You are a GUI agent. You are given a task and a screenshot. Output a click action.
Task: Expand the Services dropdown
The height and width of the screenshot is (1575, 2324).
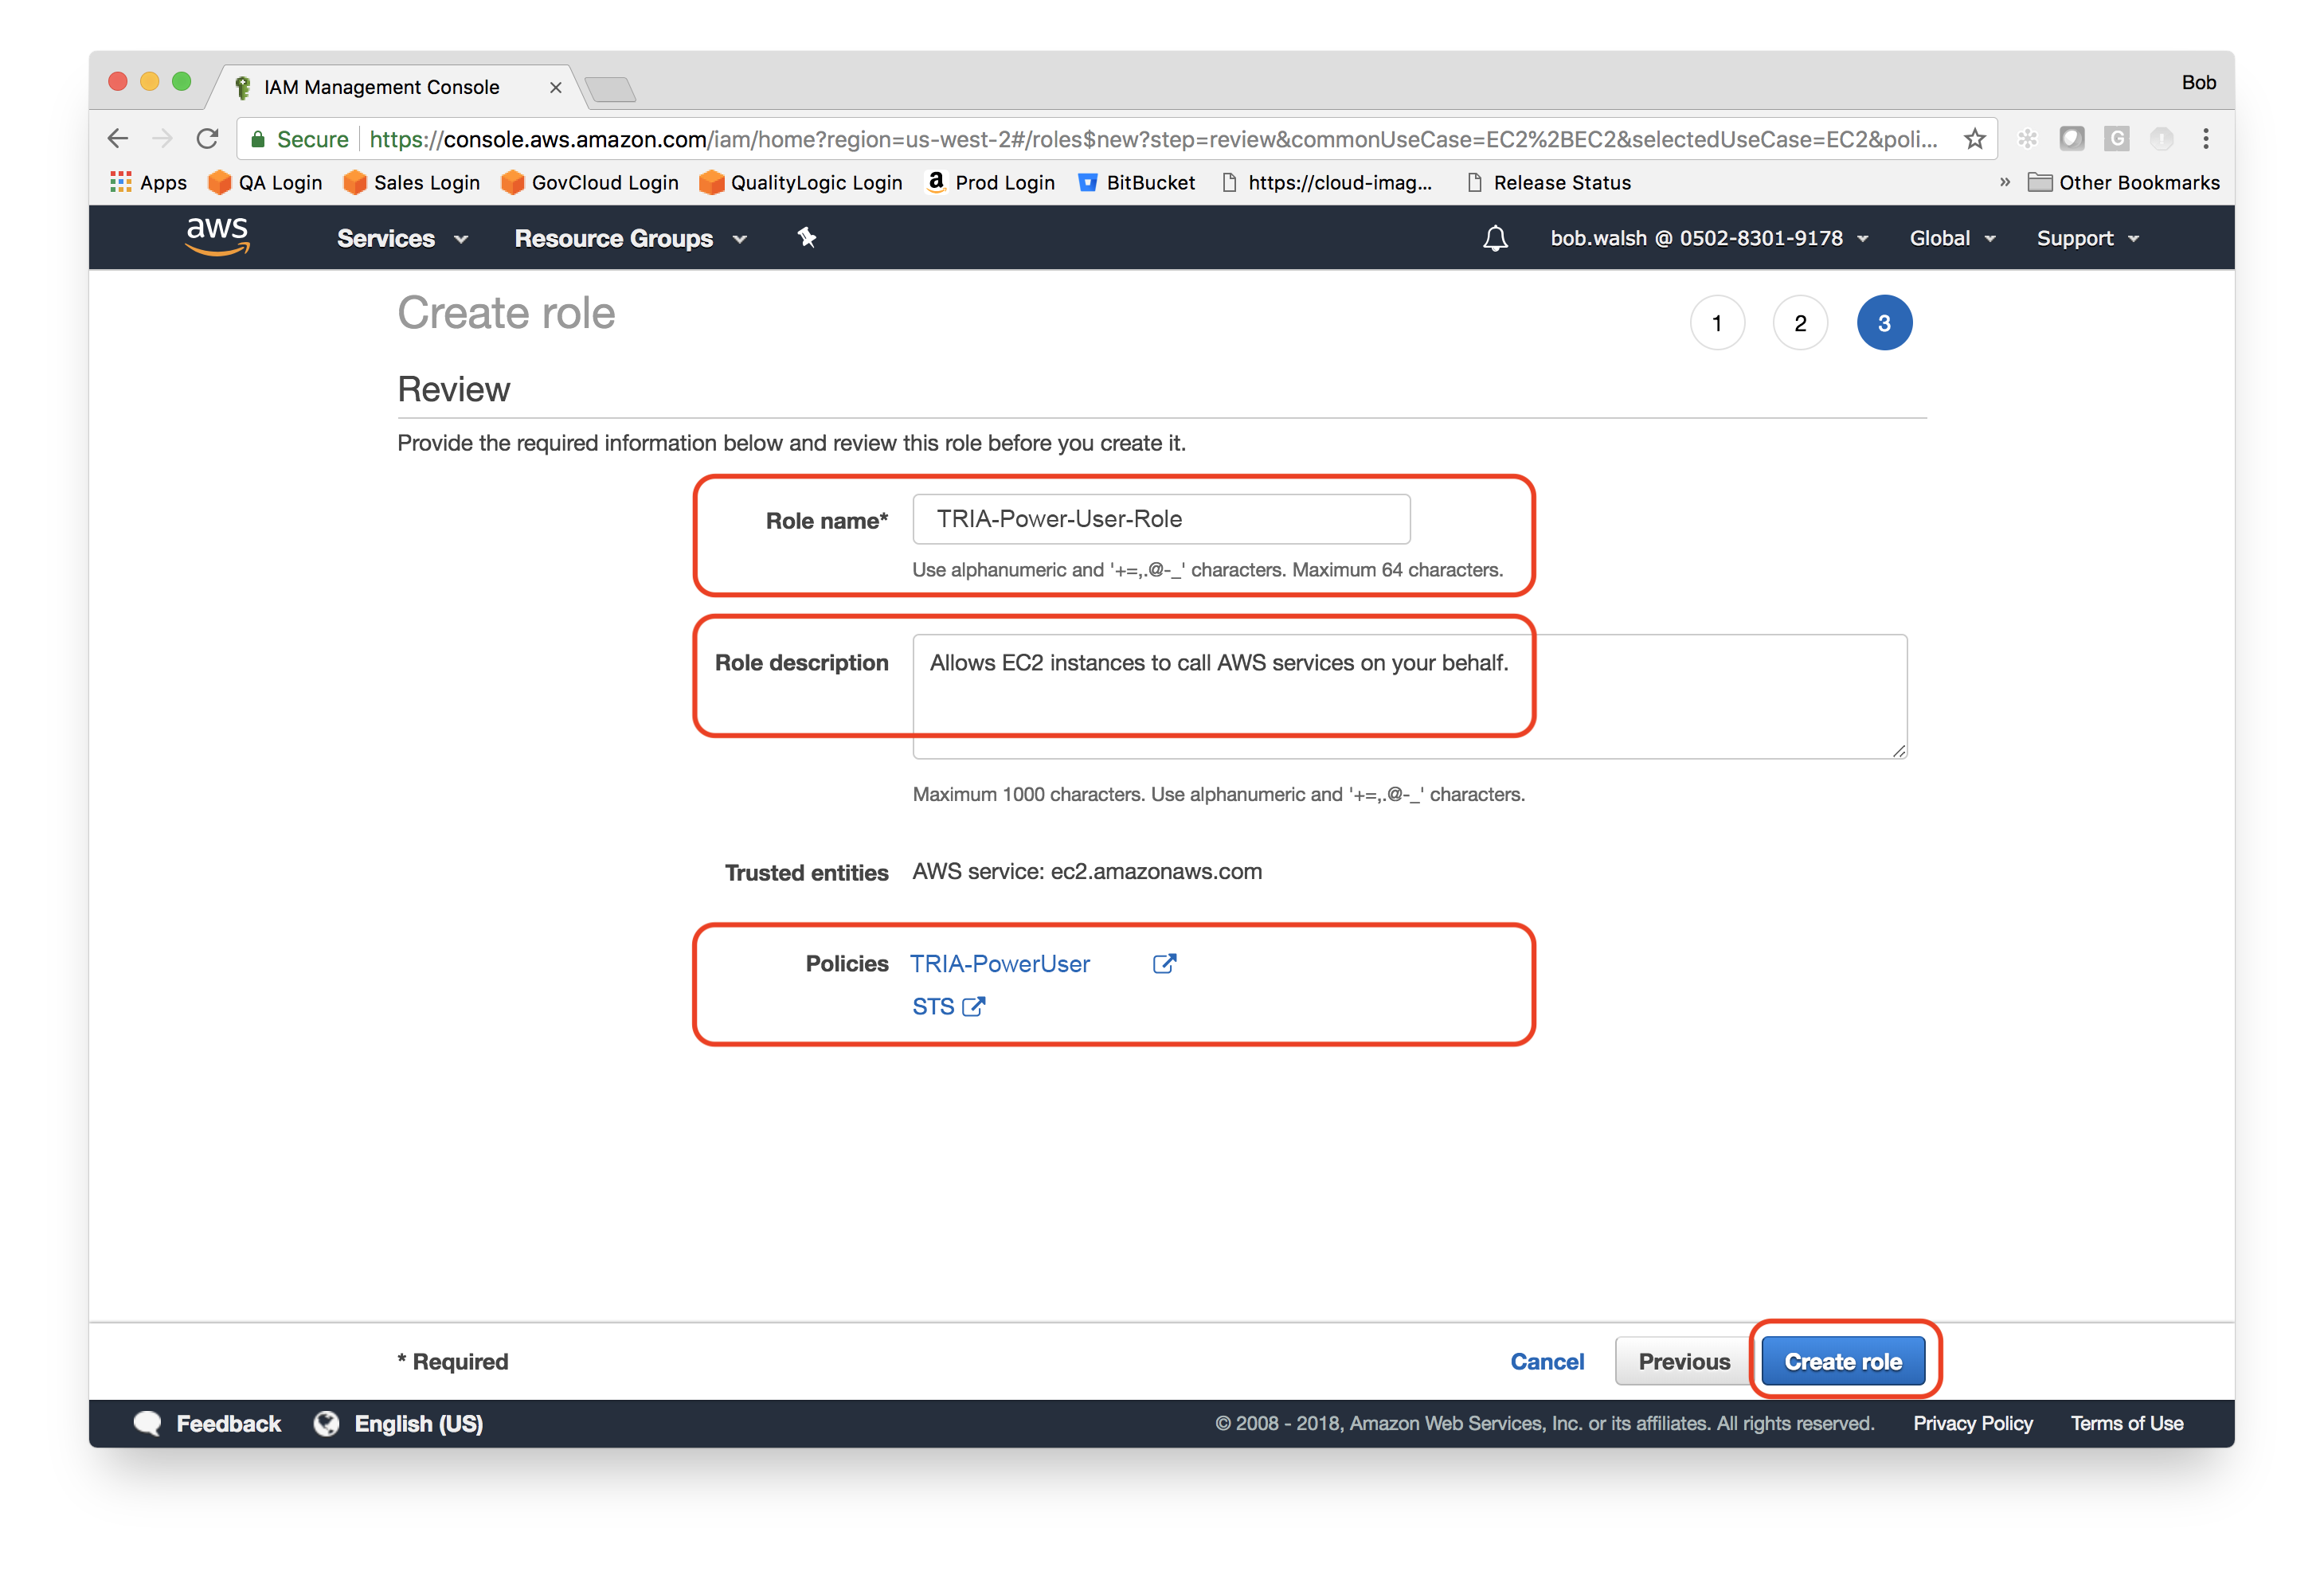402,238
